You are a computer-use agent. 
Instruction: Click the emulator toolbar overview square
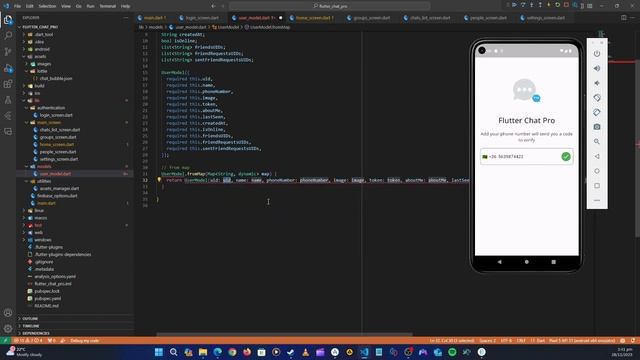tap(597, 186)
